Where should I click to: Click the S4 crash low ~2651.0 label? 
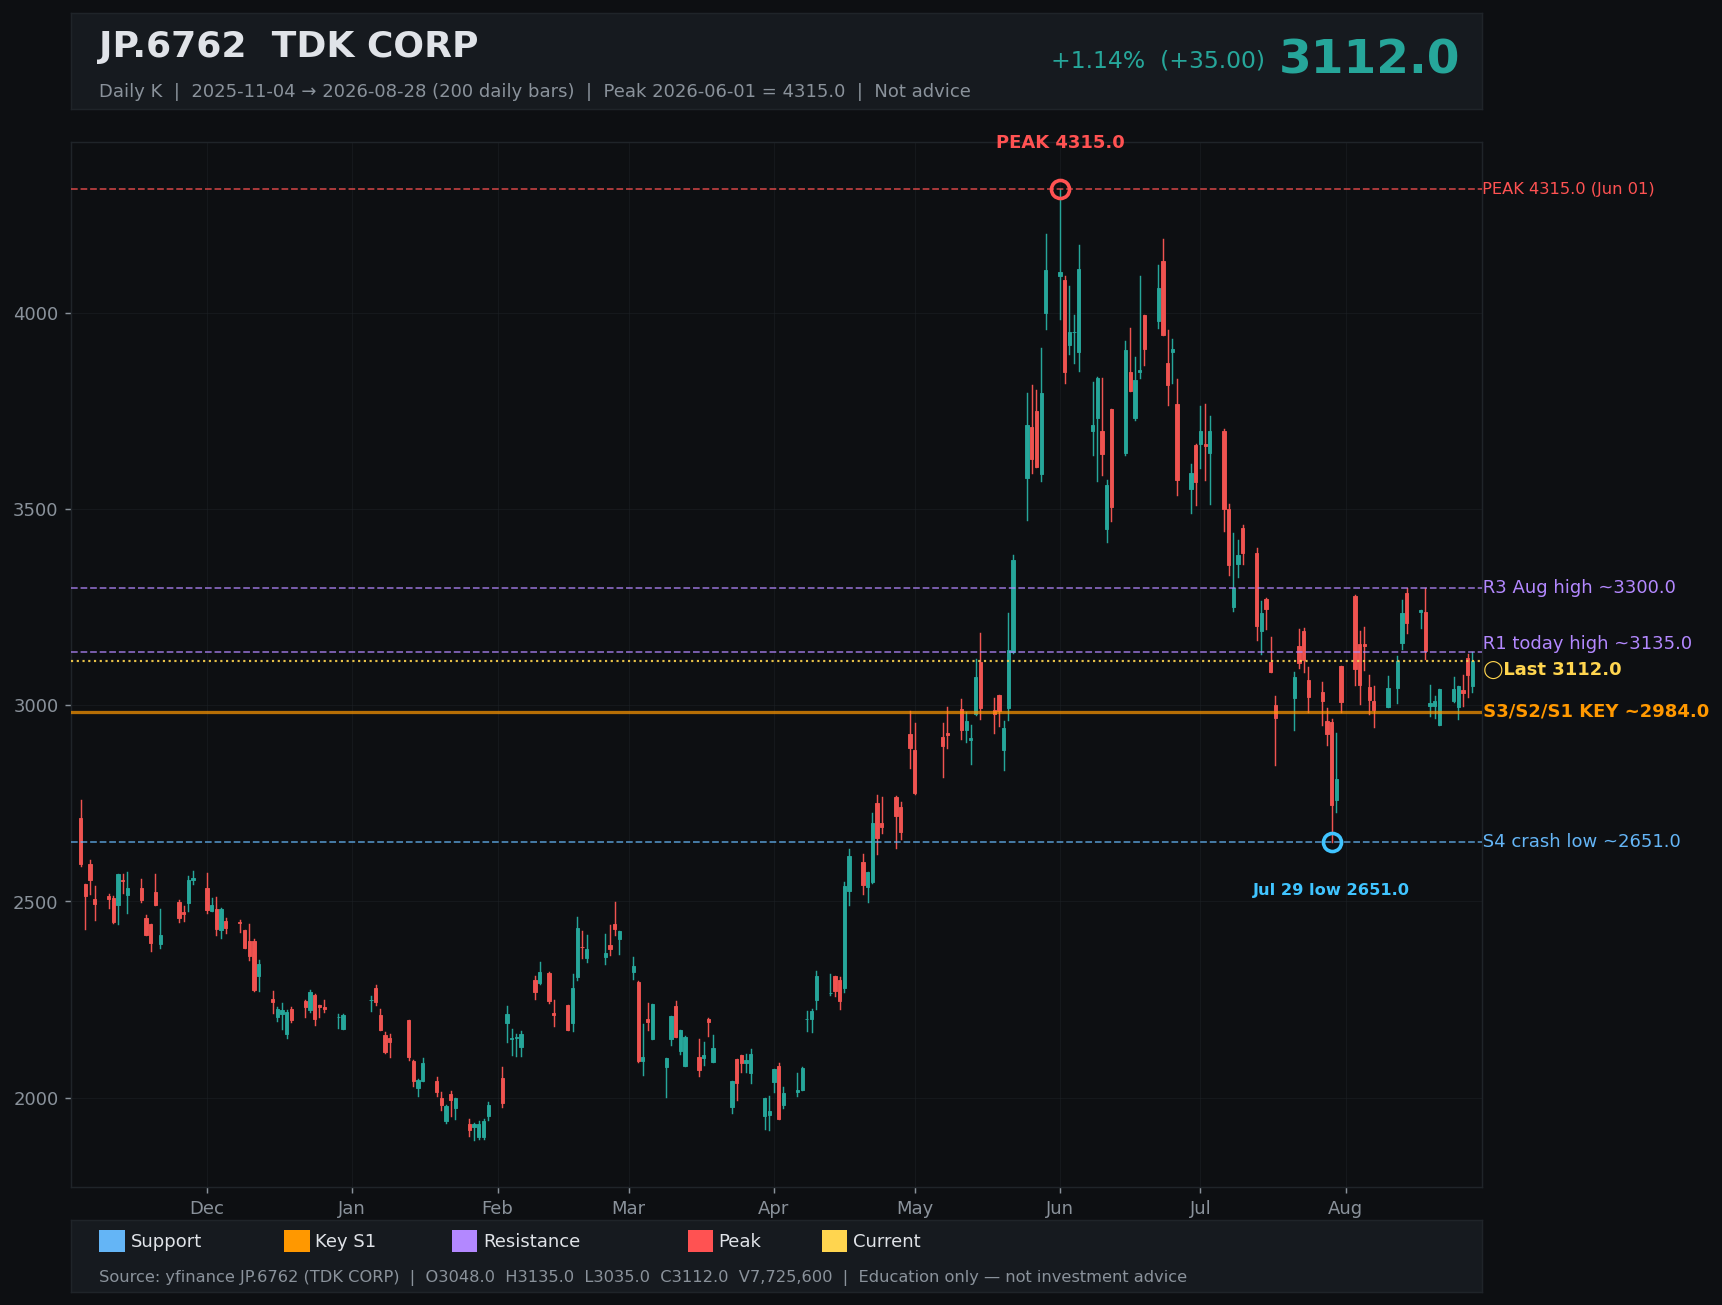point(1581,841)
